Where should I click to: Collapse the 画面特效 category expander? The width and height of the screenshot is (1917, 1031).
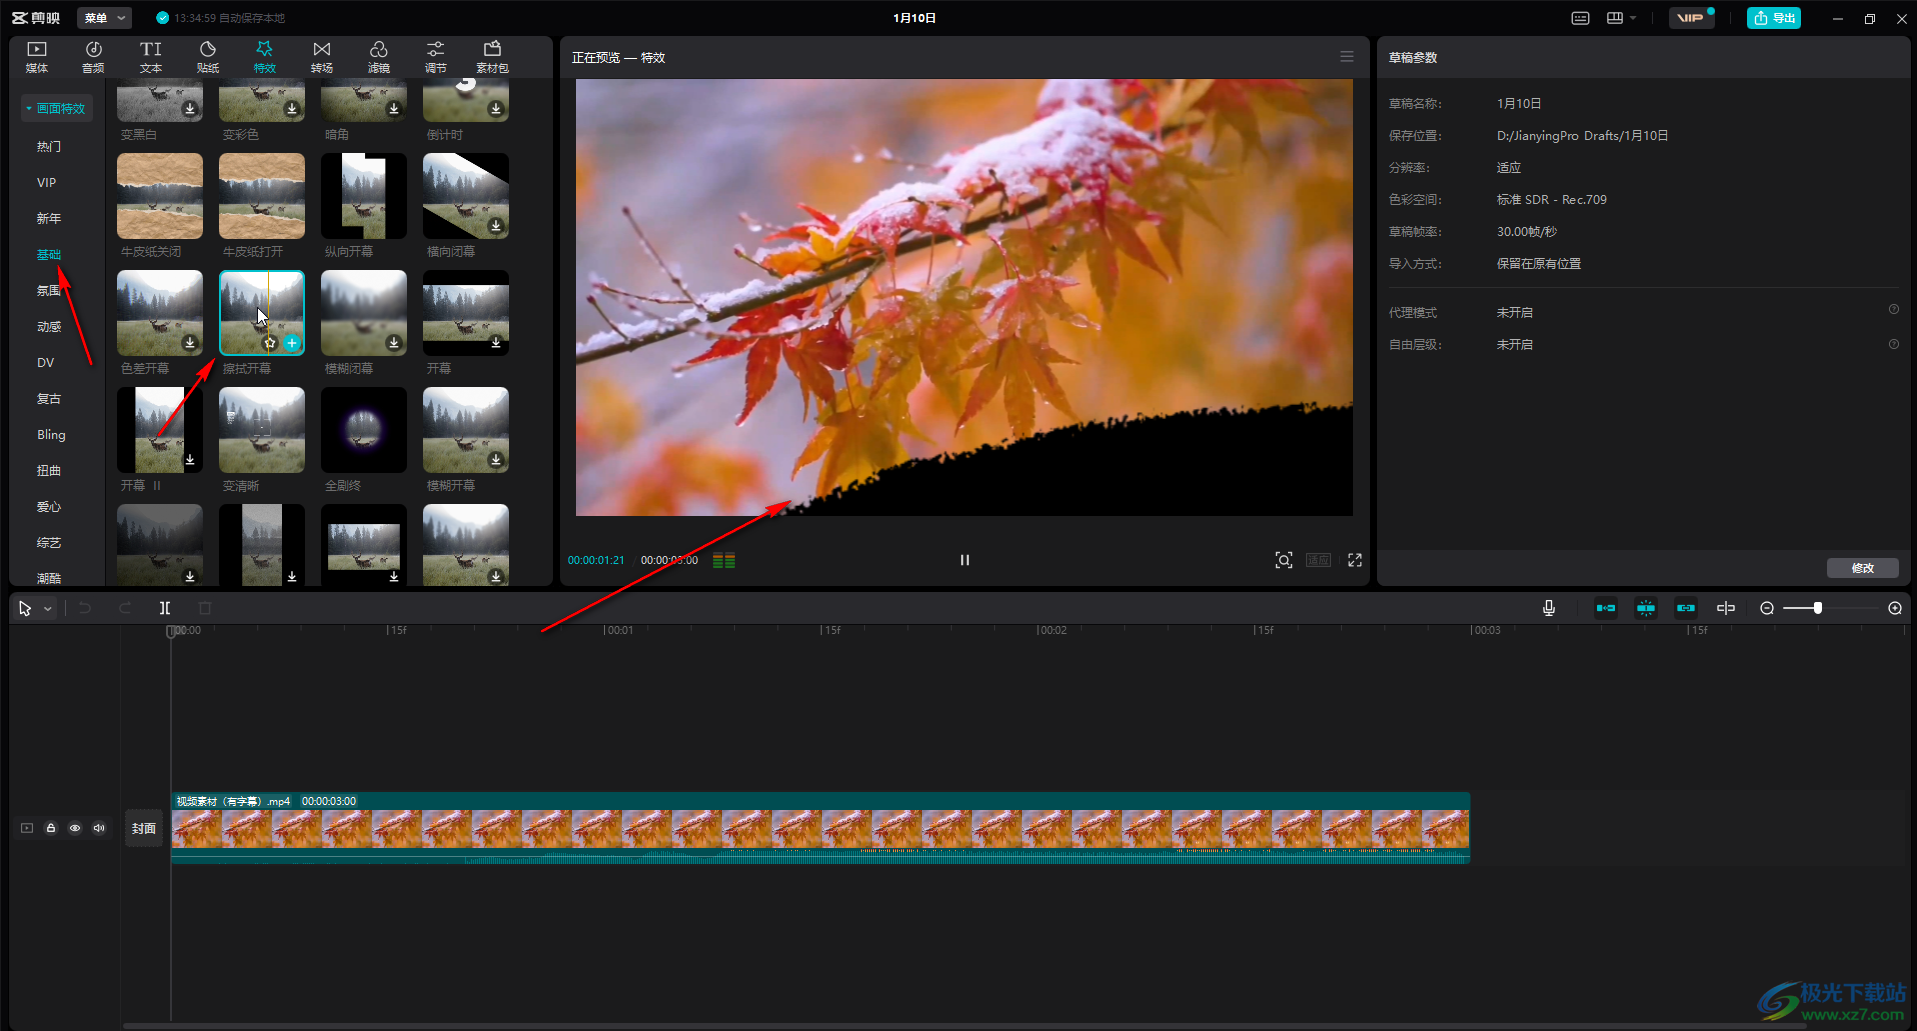click(29, 108)
